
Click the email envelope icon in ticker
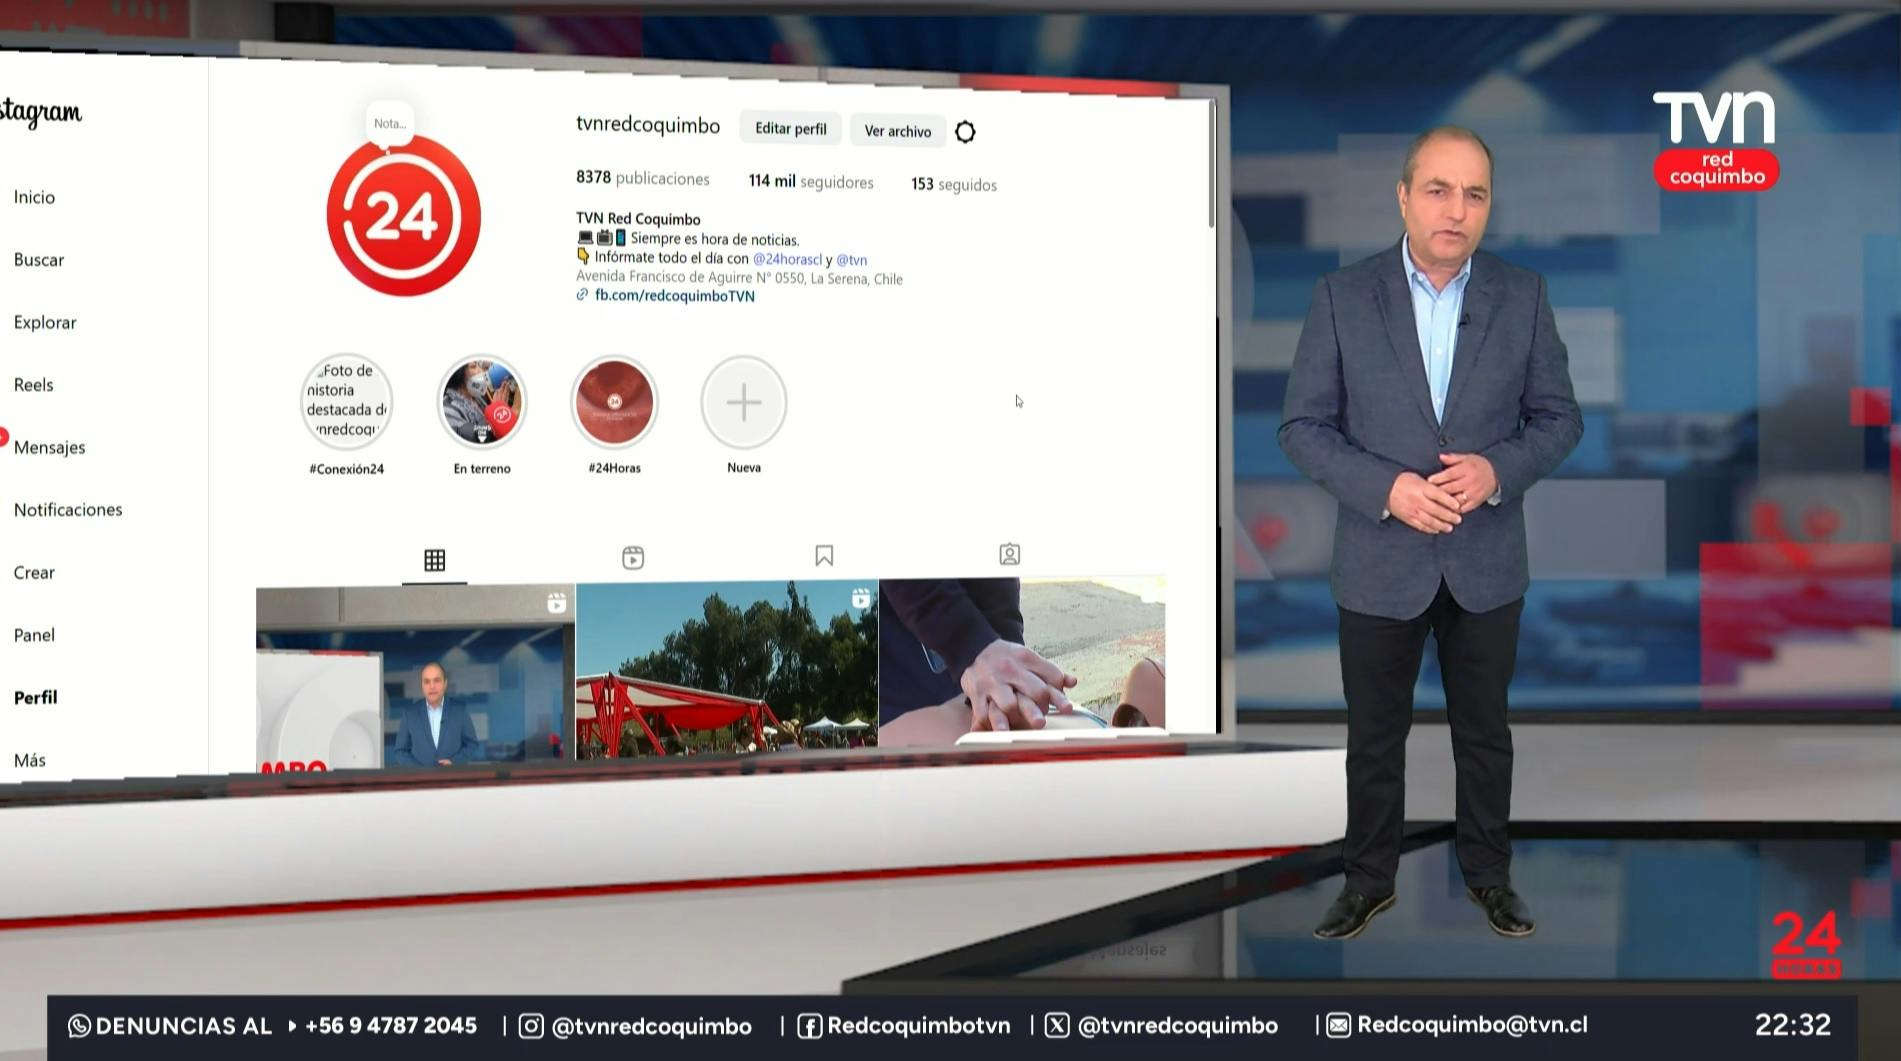1339,1025
